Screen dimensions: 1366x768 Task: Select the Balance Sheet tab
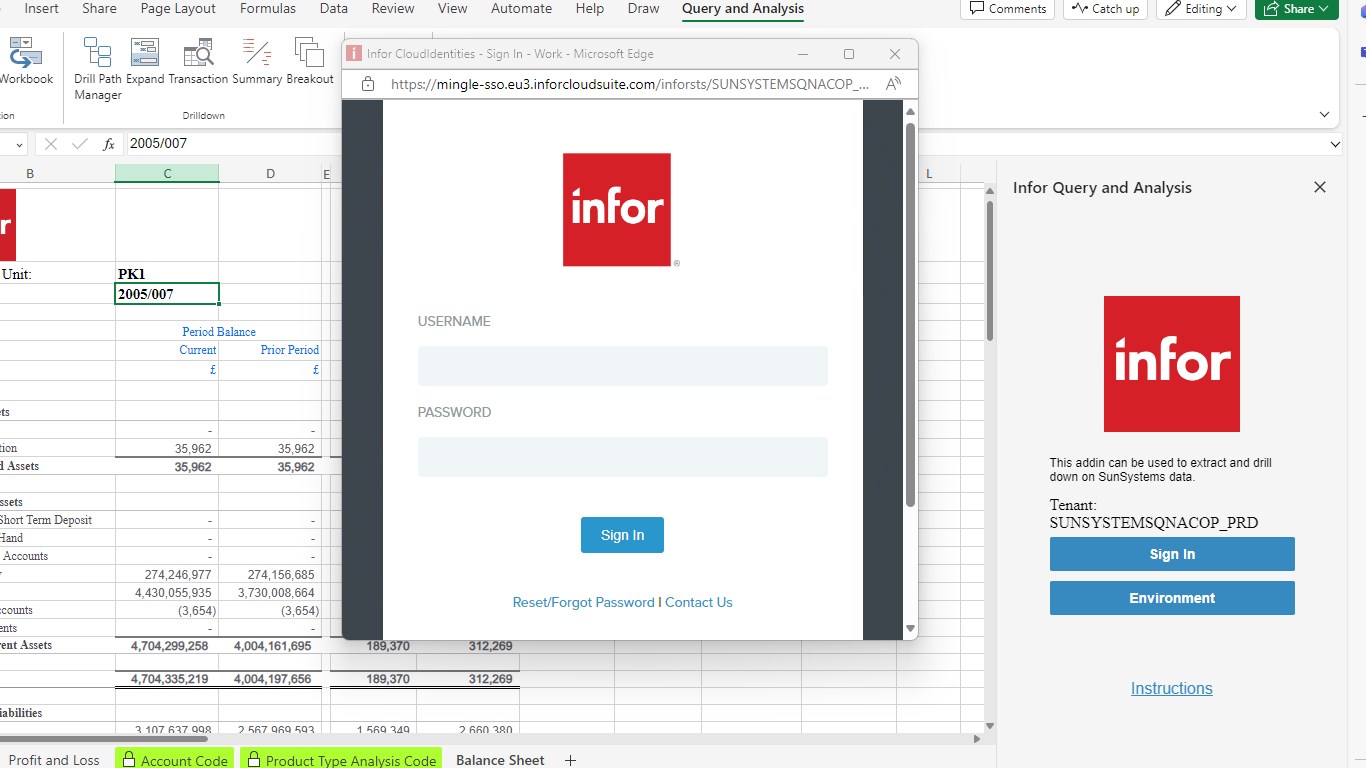pos(500,760)
